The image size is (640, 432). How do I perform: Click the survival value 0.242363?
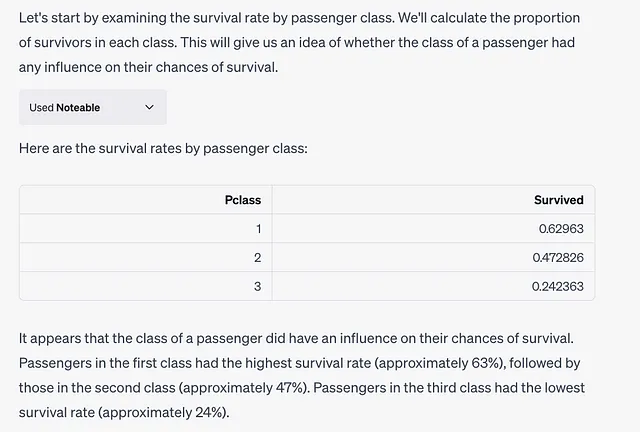[558, 286]
